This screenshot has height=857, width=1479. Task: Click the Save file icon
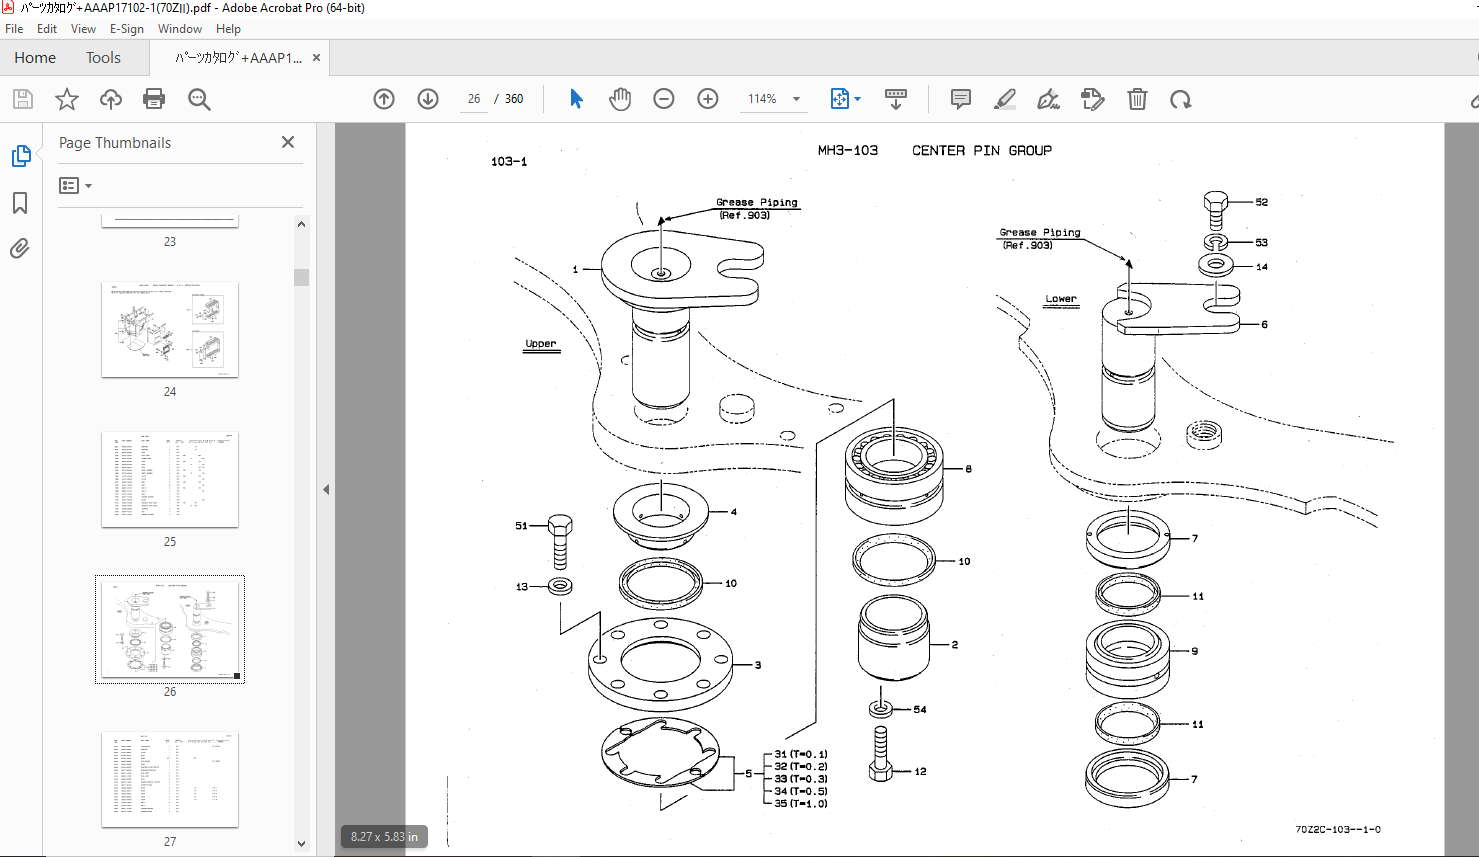tap(23, 99)
